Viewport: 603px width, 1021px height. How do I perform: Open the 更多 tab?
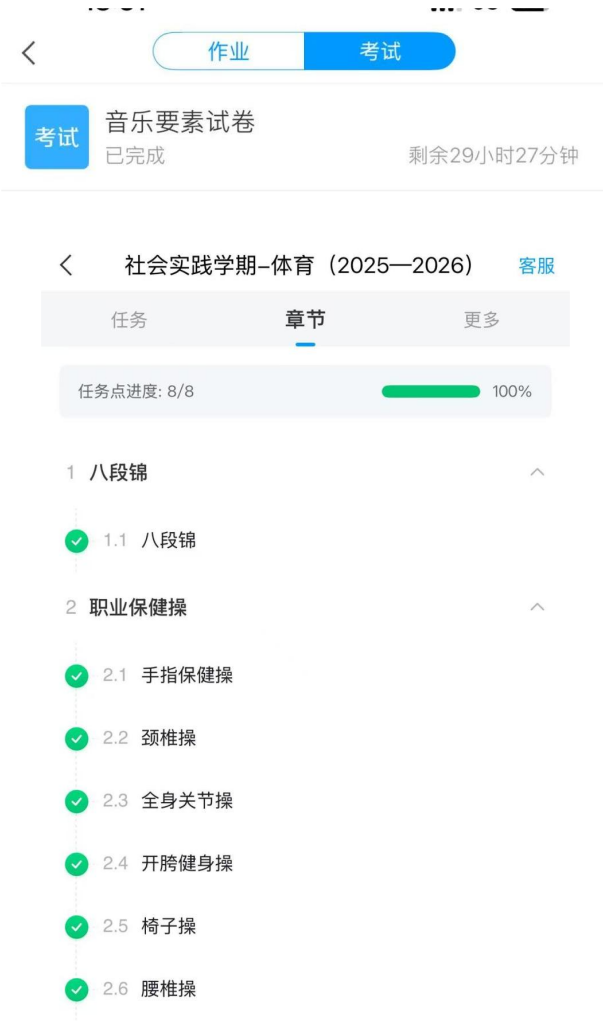pyautogui.click(x=482, y=320)
